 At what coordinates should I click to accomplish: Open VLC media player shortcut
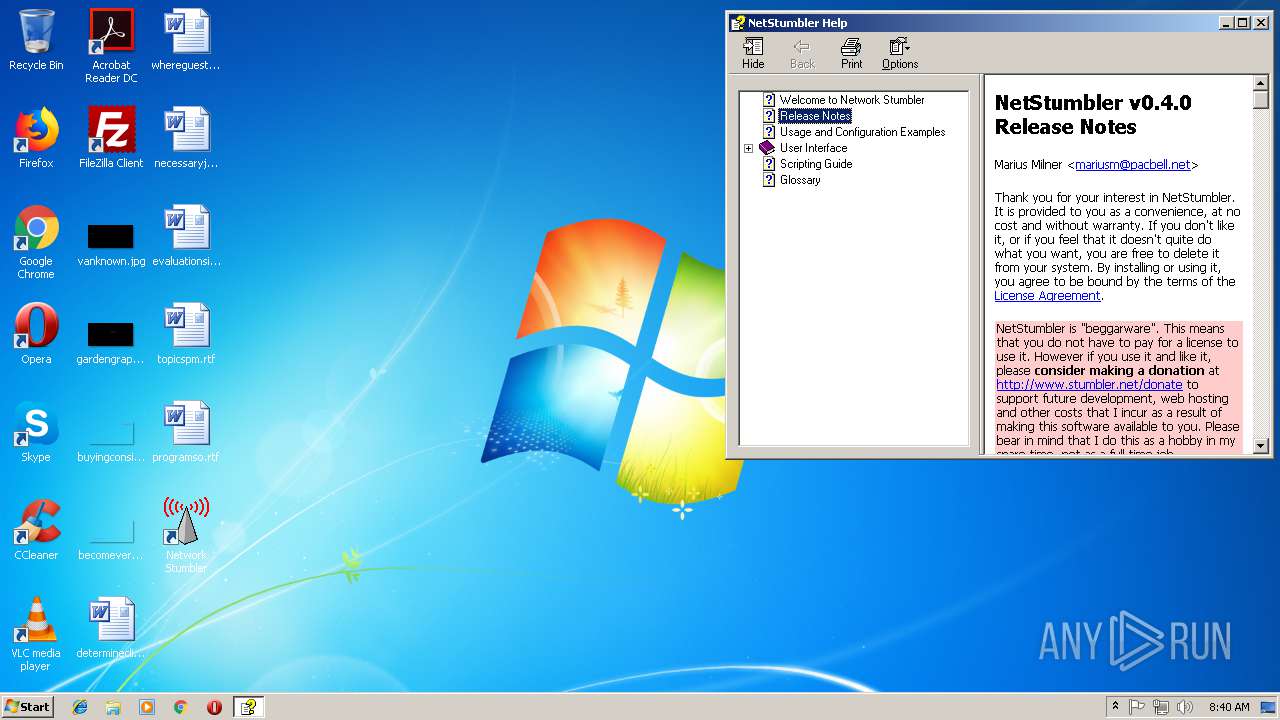click(x=36, y=634)
